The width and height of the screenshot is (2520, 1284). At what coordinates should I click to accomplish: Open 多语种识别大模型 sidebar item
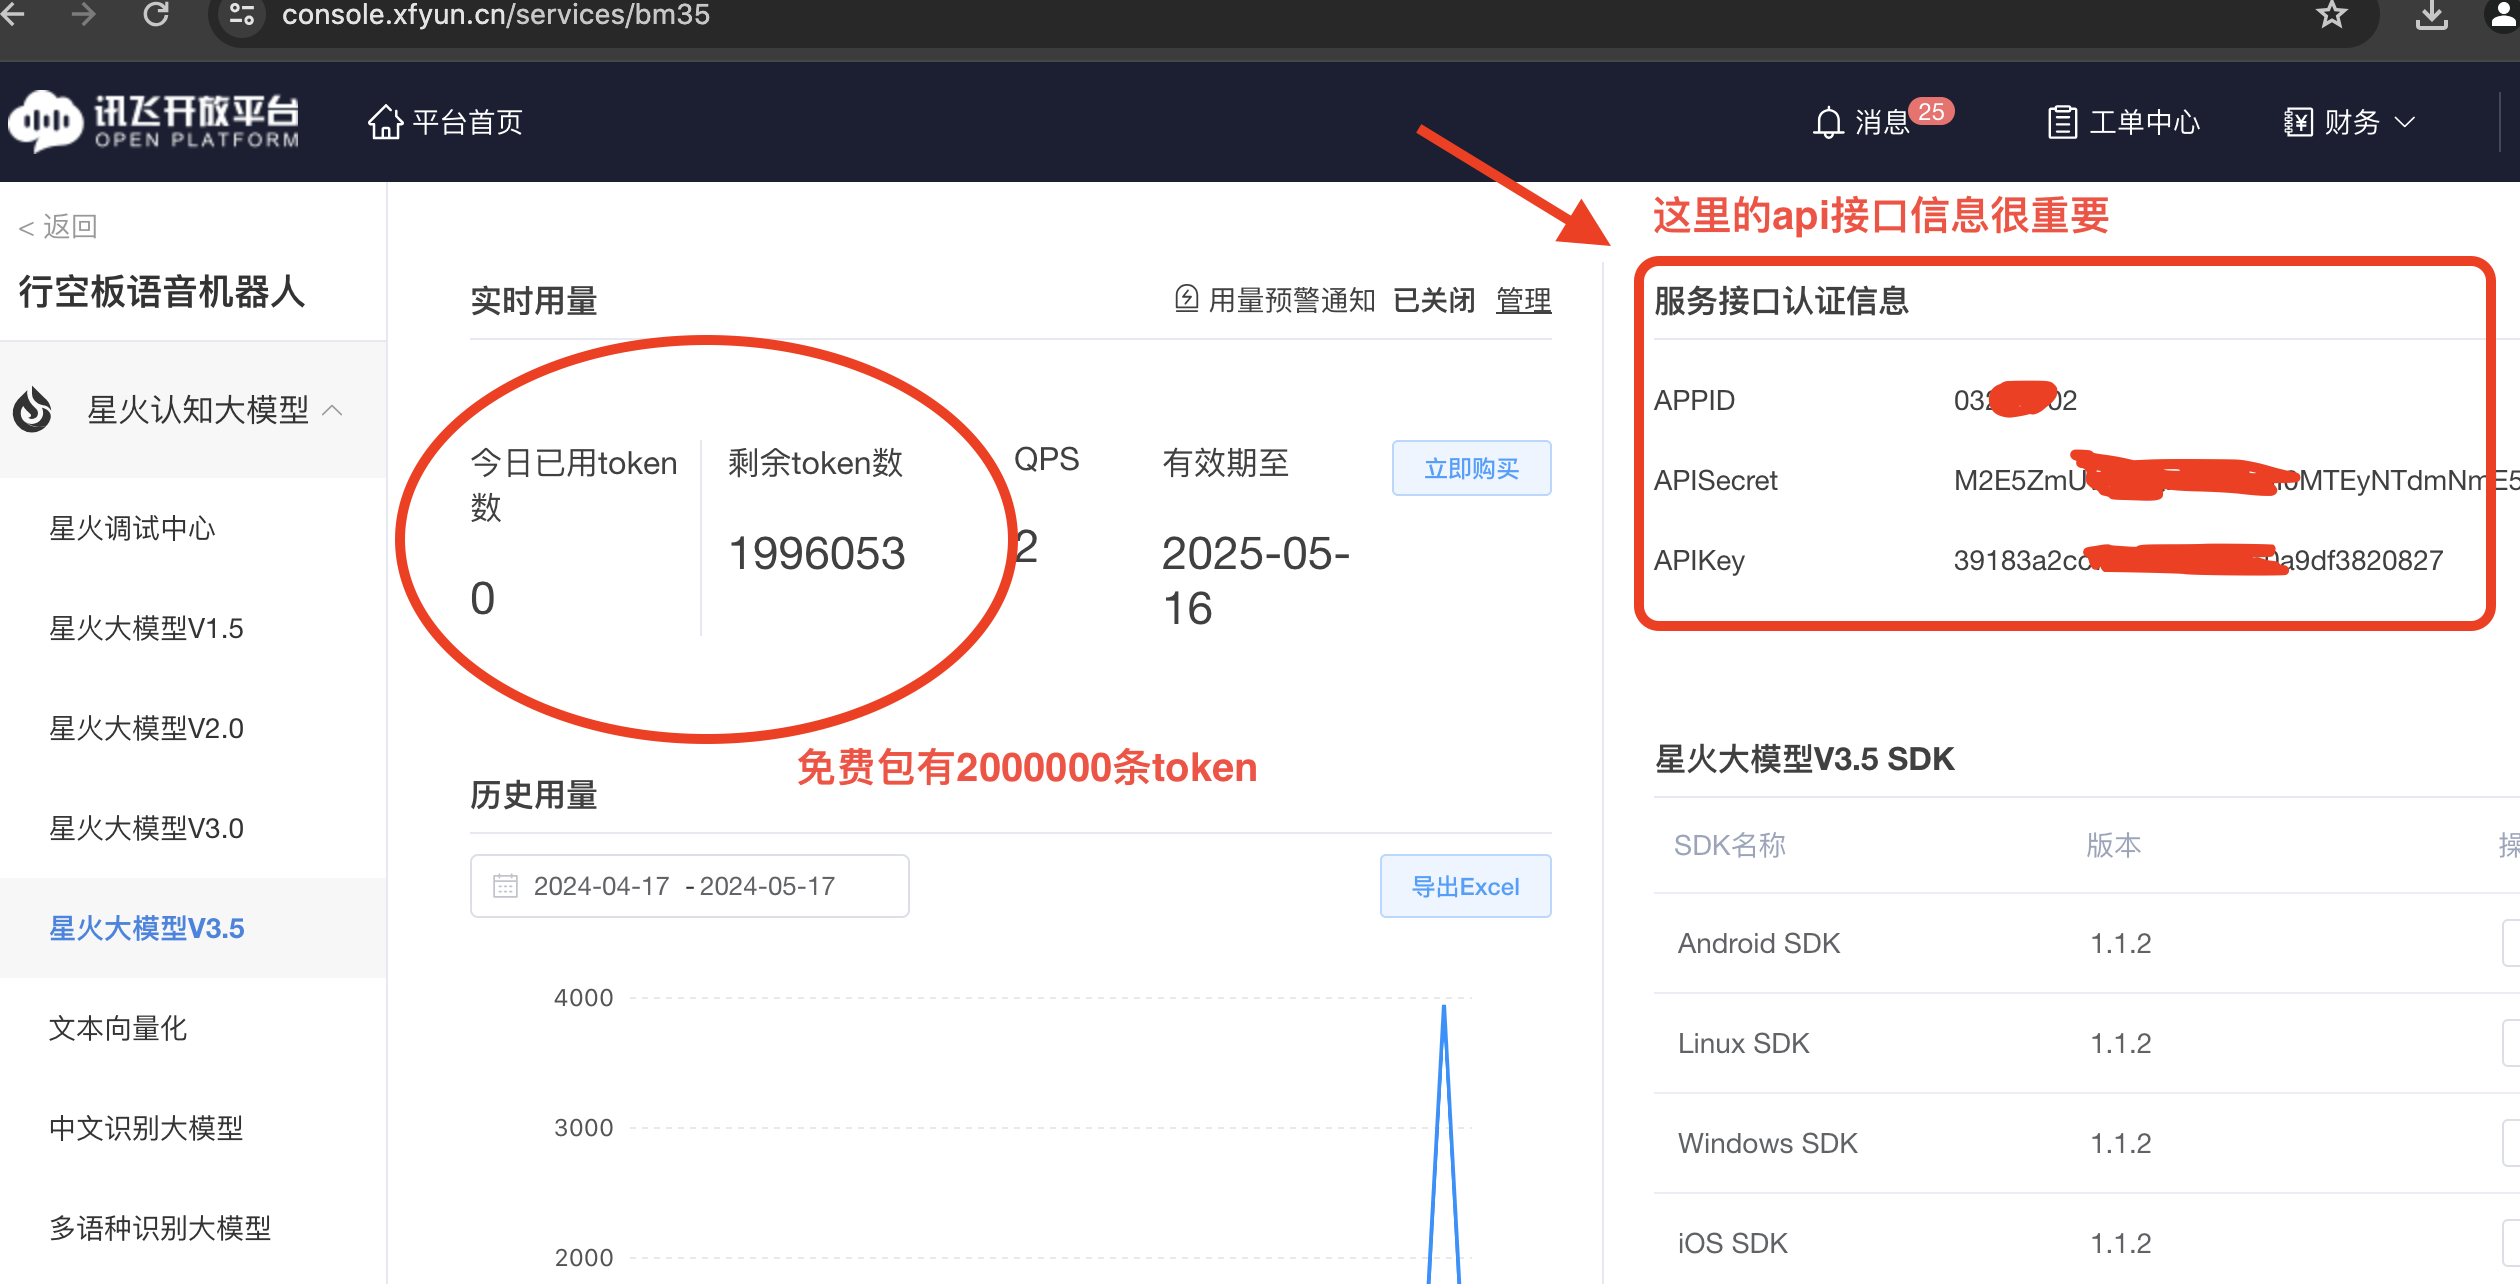(160, 1228)
